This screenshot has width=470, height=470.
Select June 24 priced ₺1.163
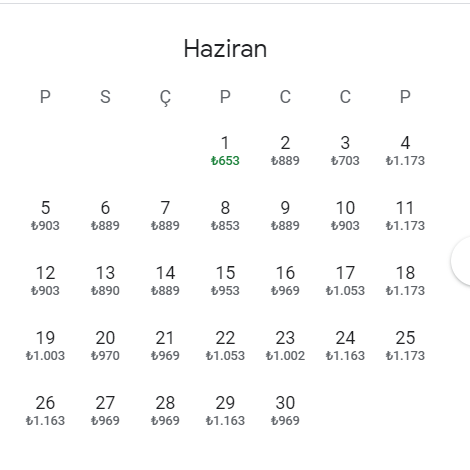(x=345, y=346)
